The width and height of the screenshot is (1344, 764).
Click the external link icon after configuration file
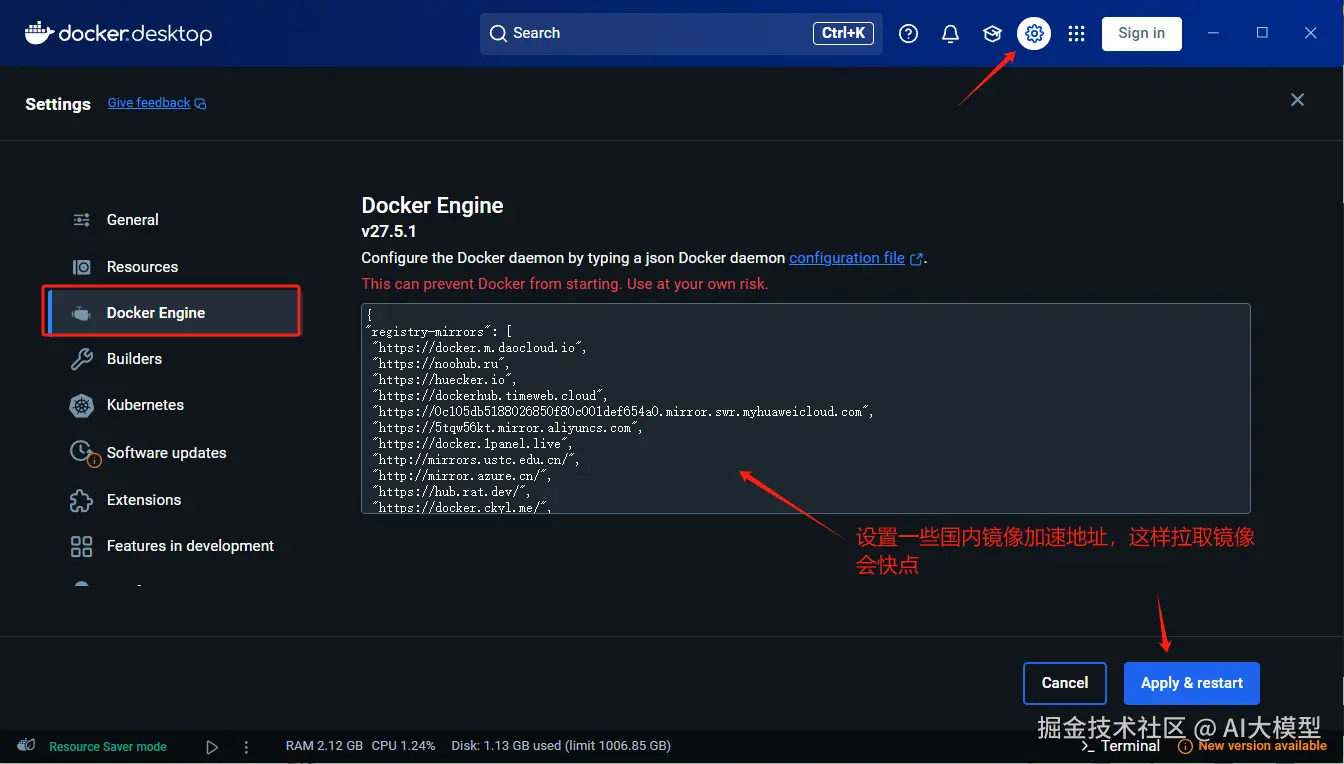[916, 258]
